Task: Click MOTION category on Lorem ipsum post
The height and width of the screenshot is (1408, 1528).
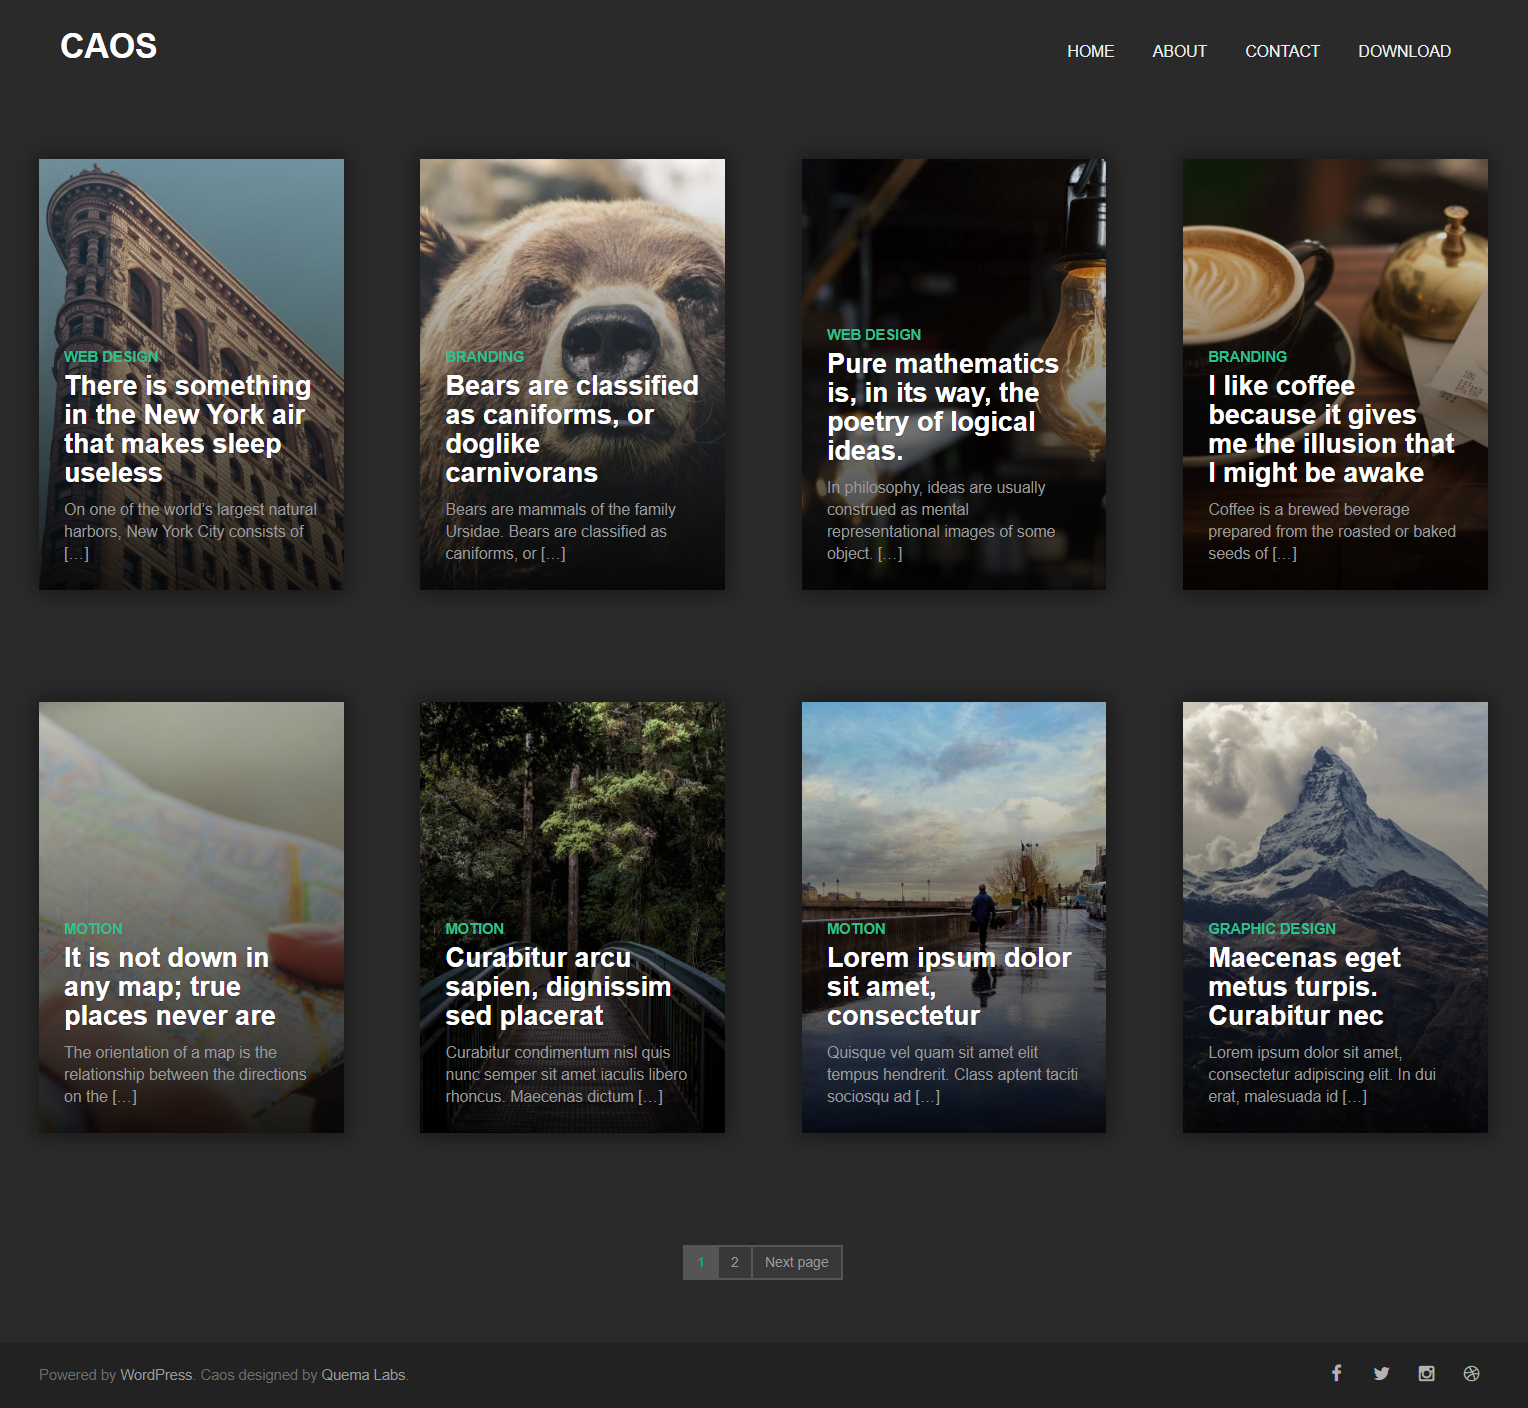Action: click(856, 929)
